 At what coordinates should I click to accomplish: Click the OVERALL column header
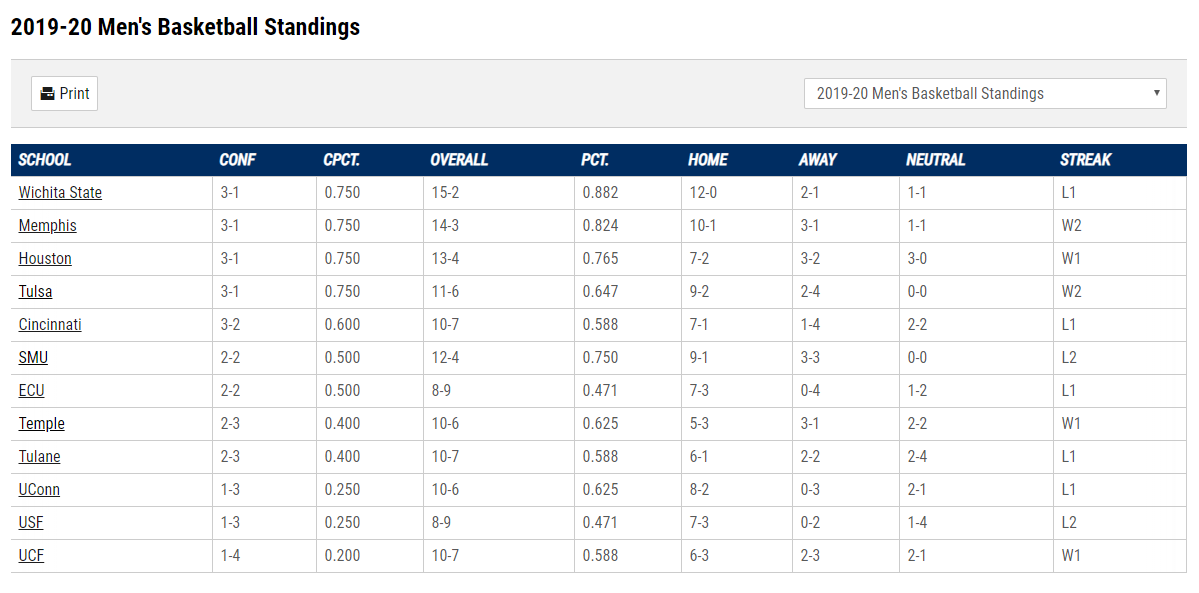click(x=459, y=160)
